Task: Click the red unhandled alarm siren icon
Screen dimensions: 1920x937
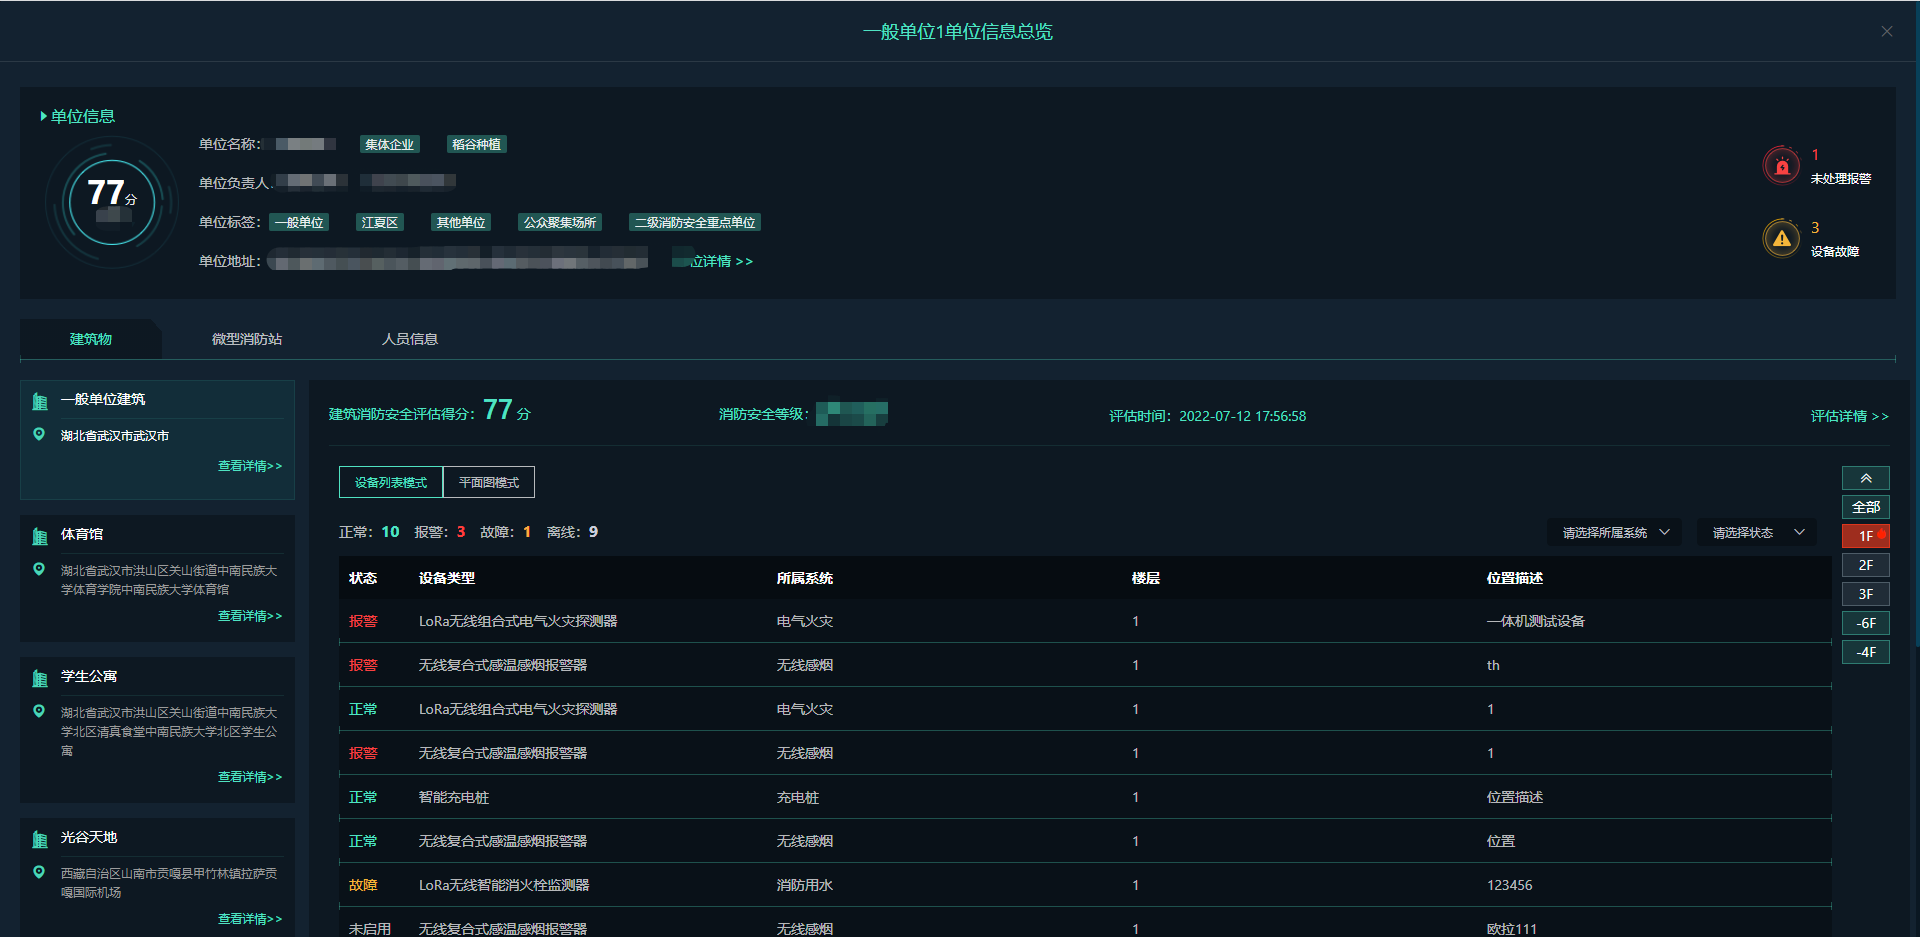Action: [1781, 165]
